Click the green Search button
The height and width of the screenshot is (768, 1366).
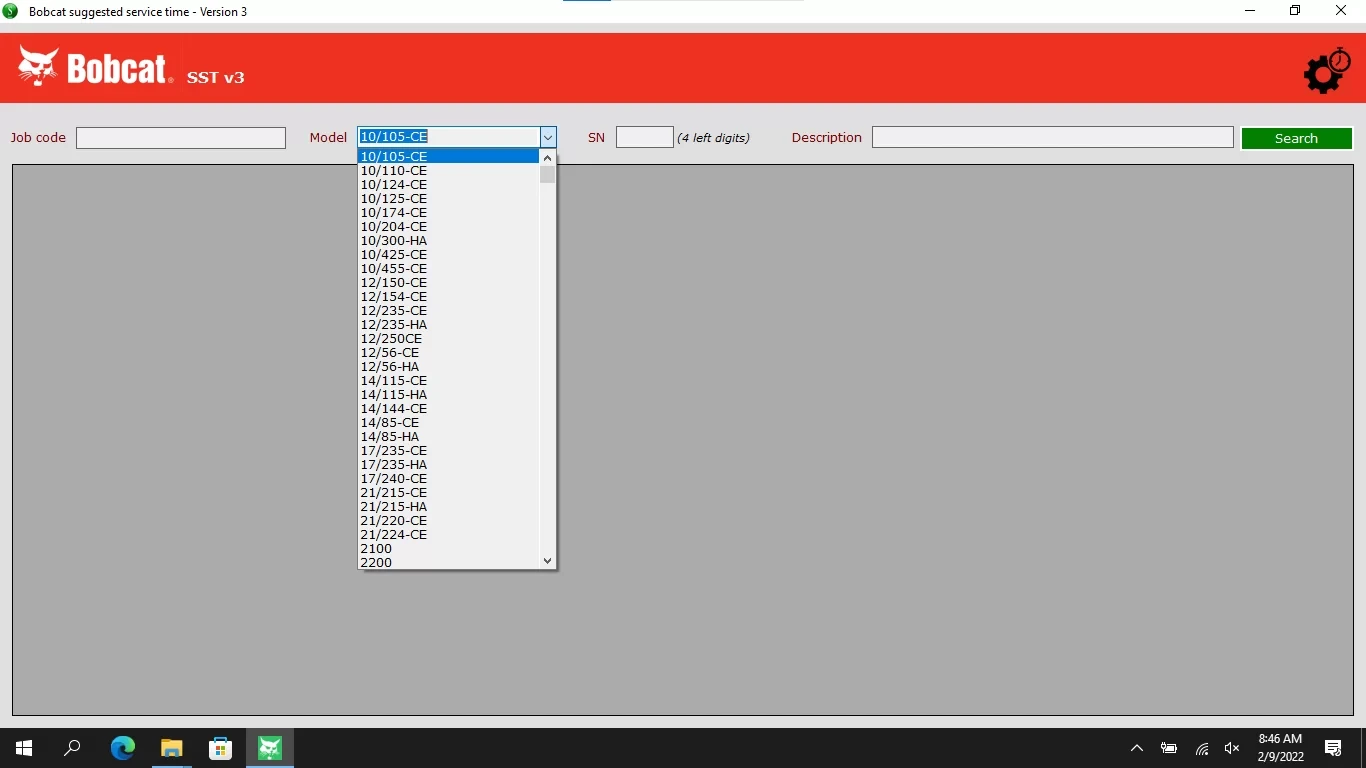coord(1296,139)
